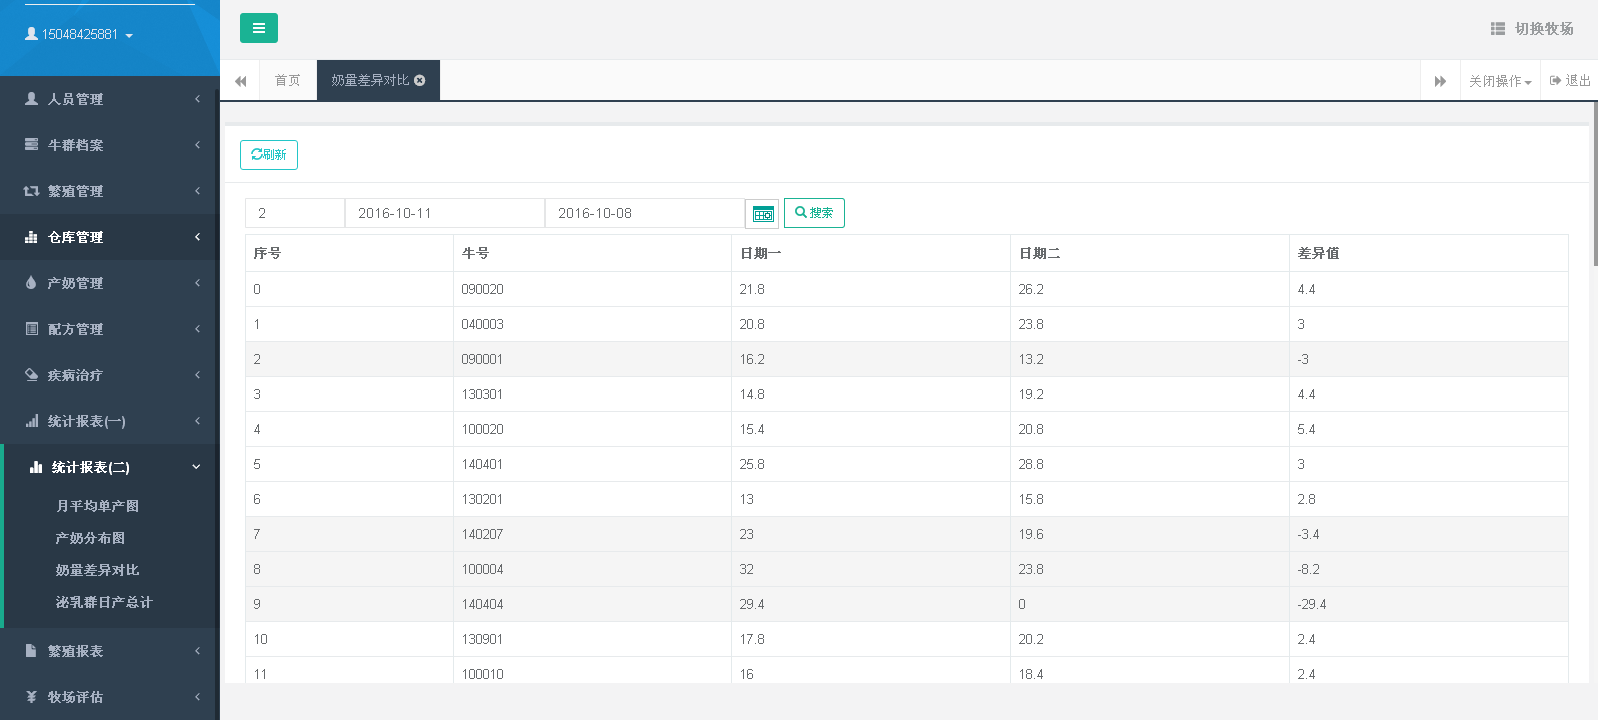This screenshot has height=720, width=1598.
Task: Click the 牛群档案 database icon
Action: pos(31,145)
